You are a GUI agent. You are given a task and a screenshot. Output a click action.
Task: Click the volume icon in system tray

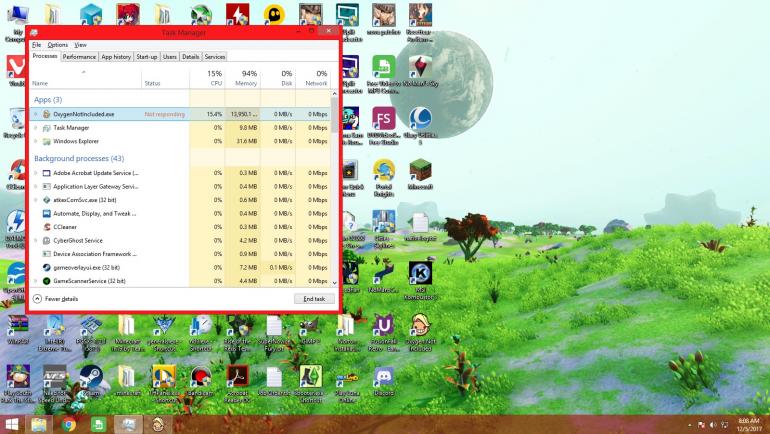coord(713,425)
